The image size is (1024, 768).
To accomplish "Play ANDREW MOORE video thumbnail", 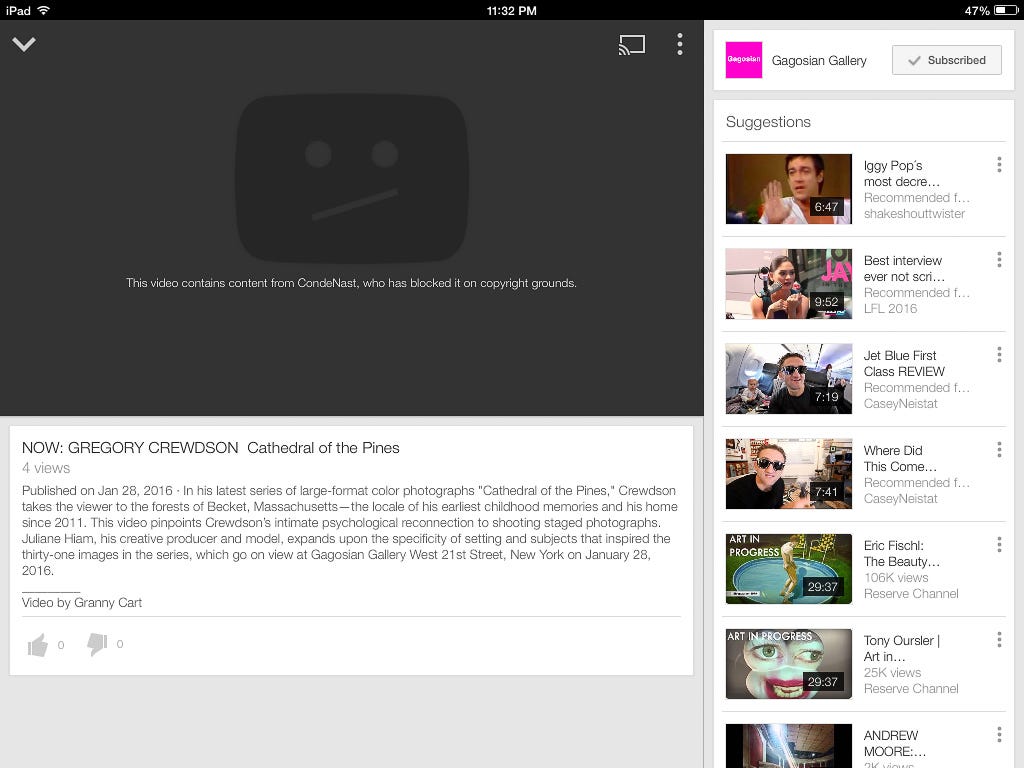I will (x=788, y=746).
